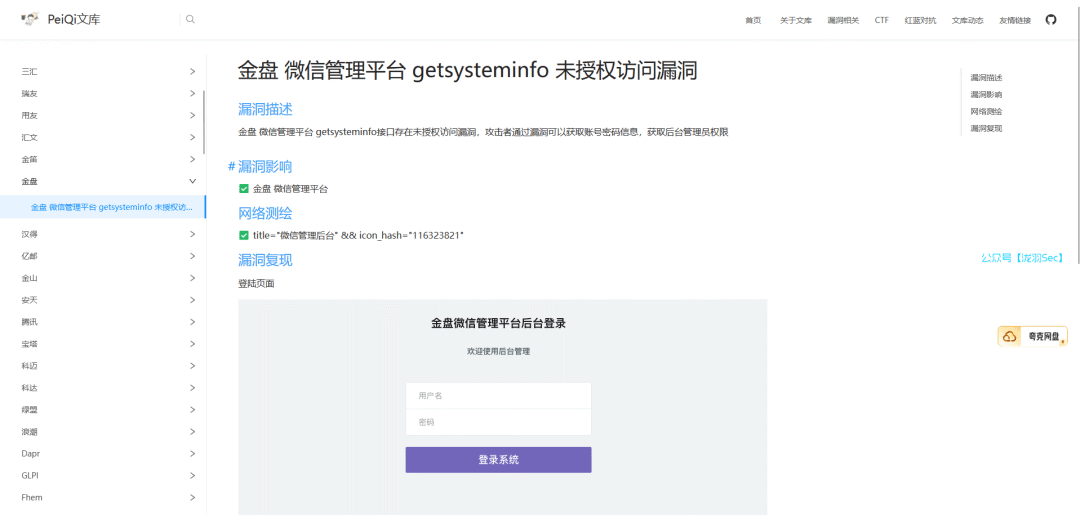Screen dimensions: 1080x515
Task: Click the 网络测绘 section heading
Action: [265, 213]
